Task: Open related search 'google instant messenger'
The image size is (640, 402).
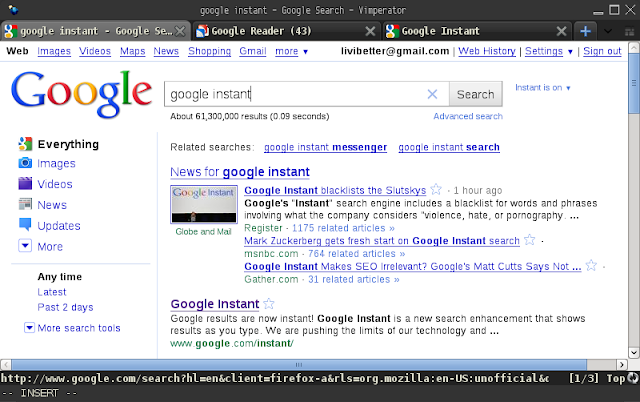Action: pyautogui.click(x=325, y=147)
